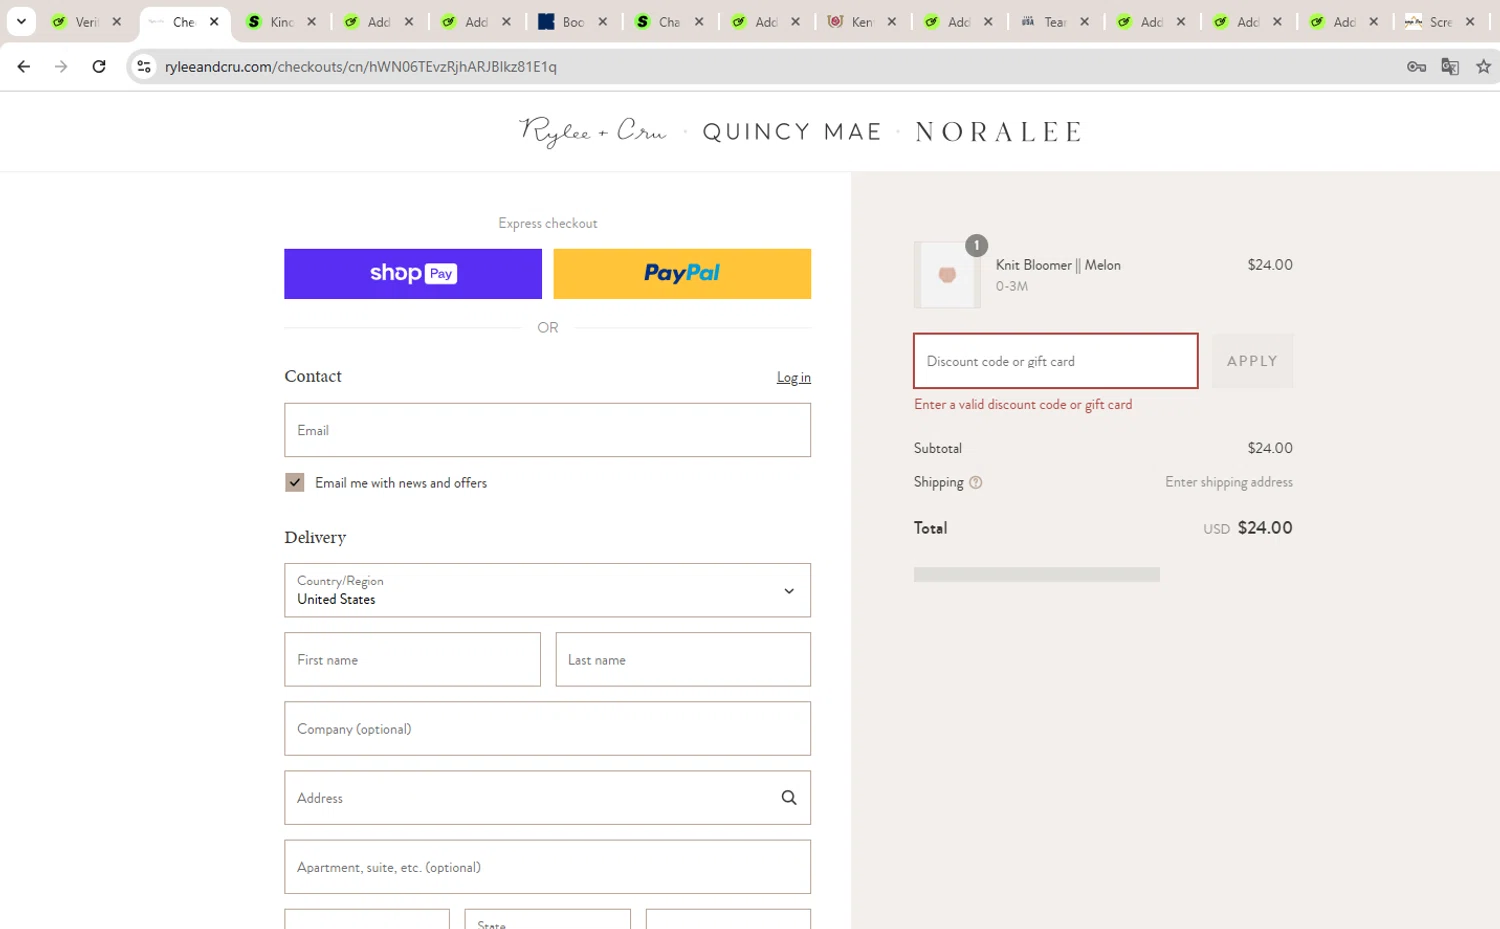Go forward in browser history

pos(61,66)
